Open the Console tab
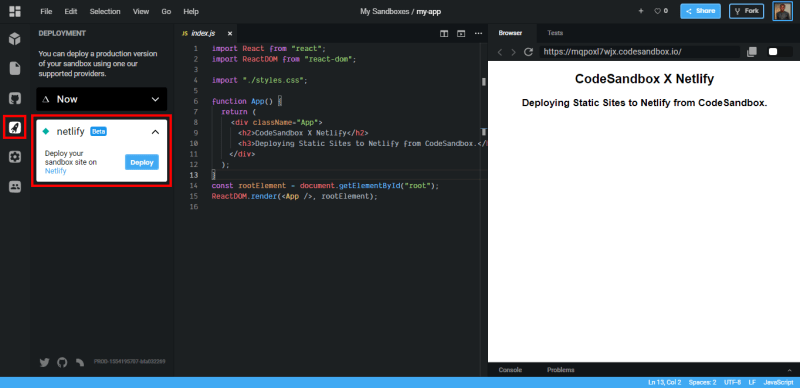This screenshot has width=800, height=388. coord(510,370)
